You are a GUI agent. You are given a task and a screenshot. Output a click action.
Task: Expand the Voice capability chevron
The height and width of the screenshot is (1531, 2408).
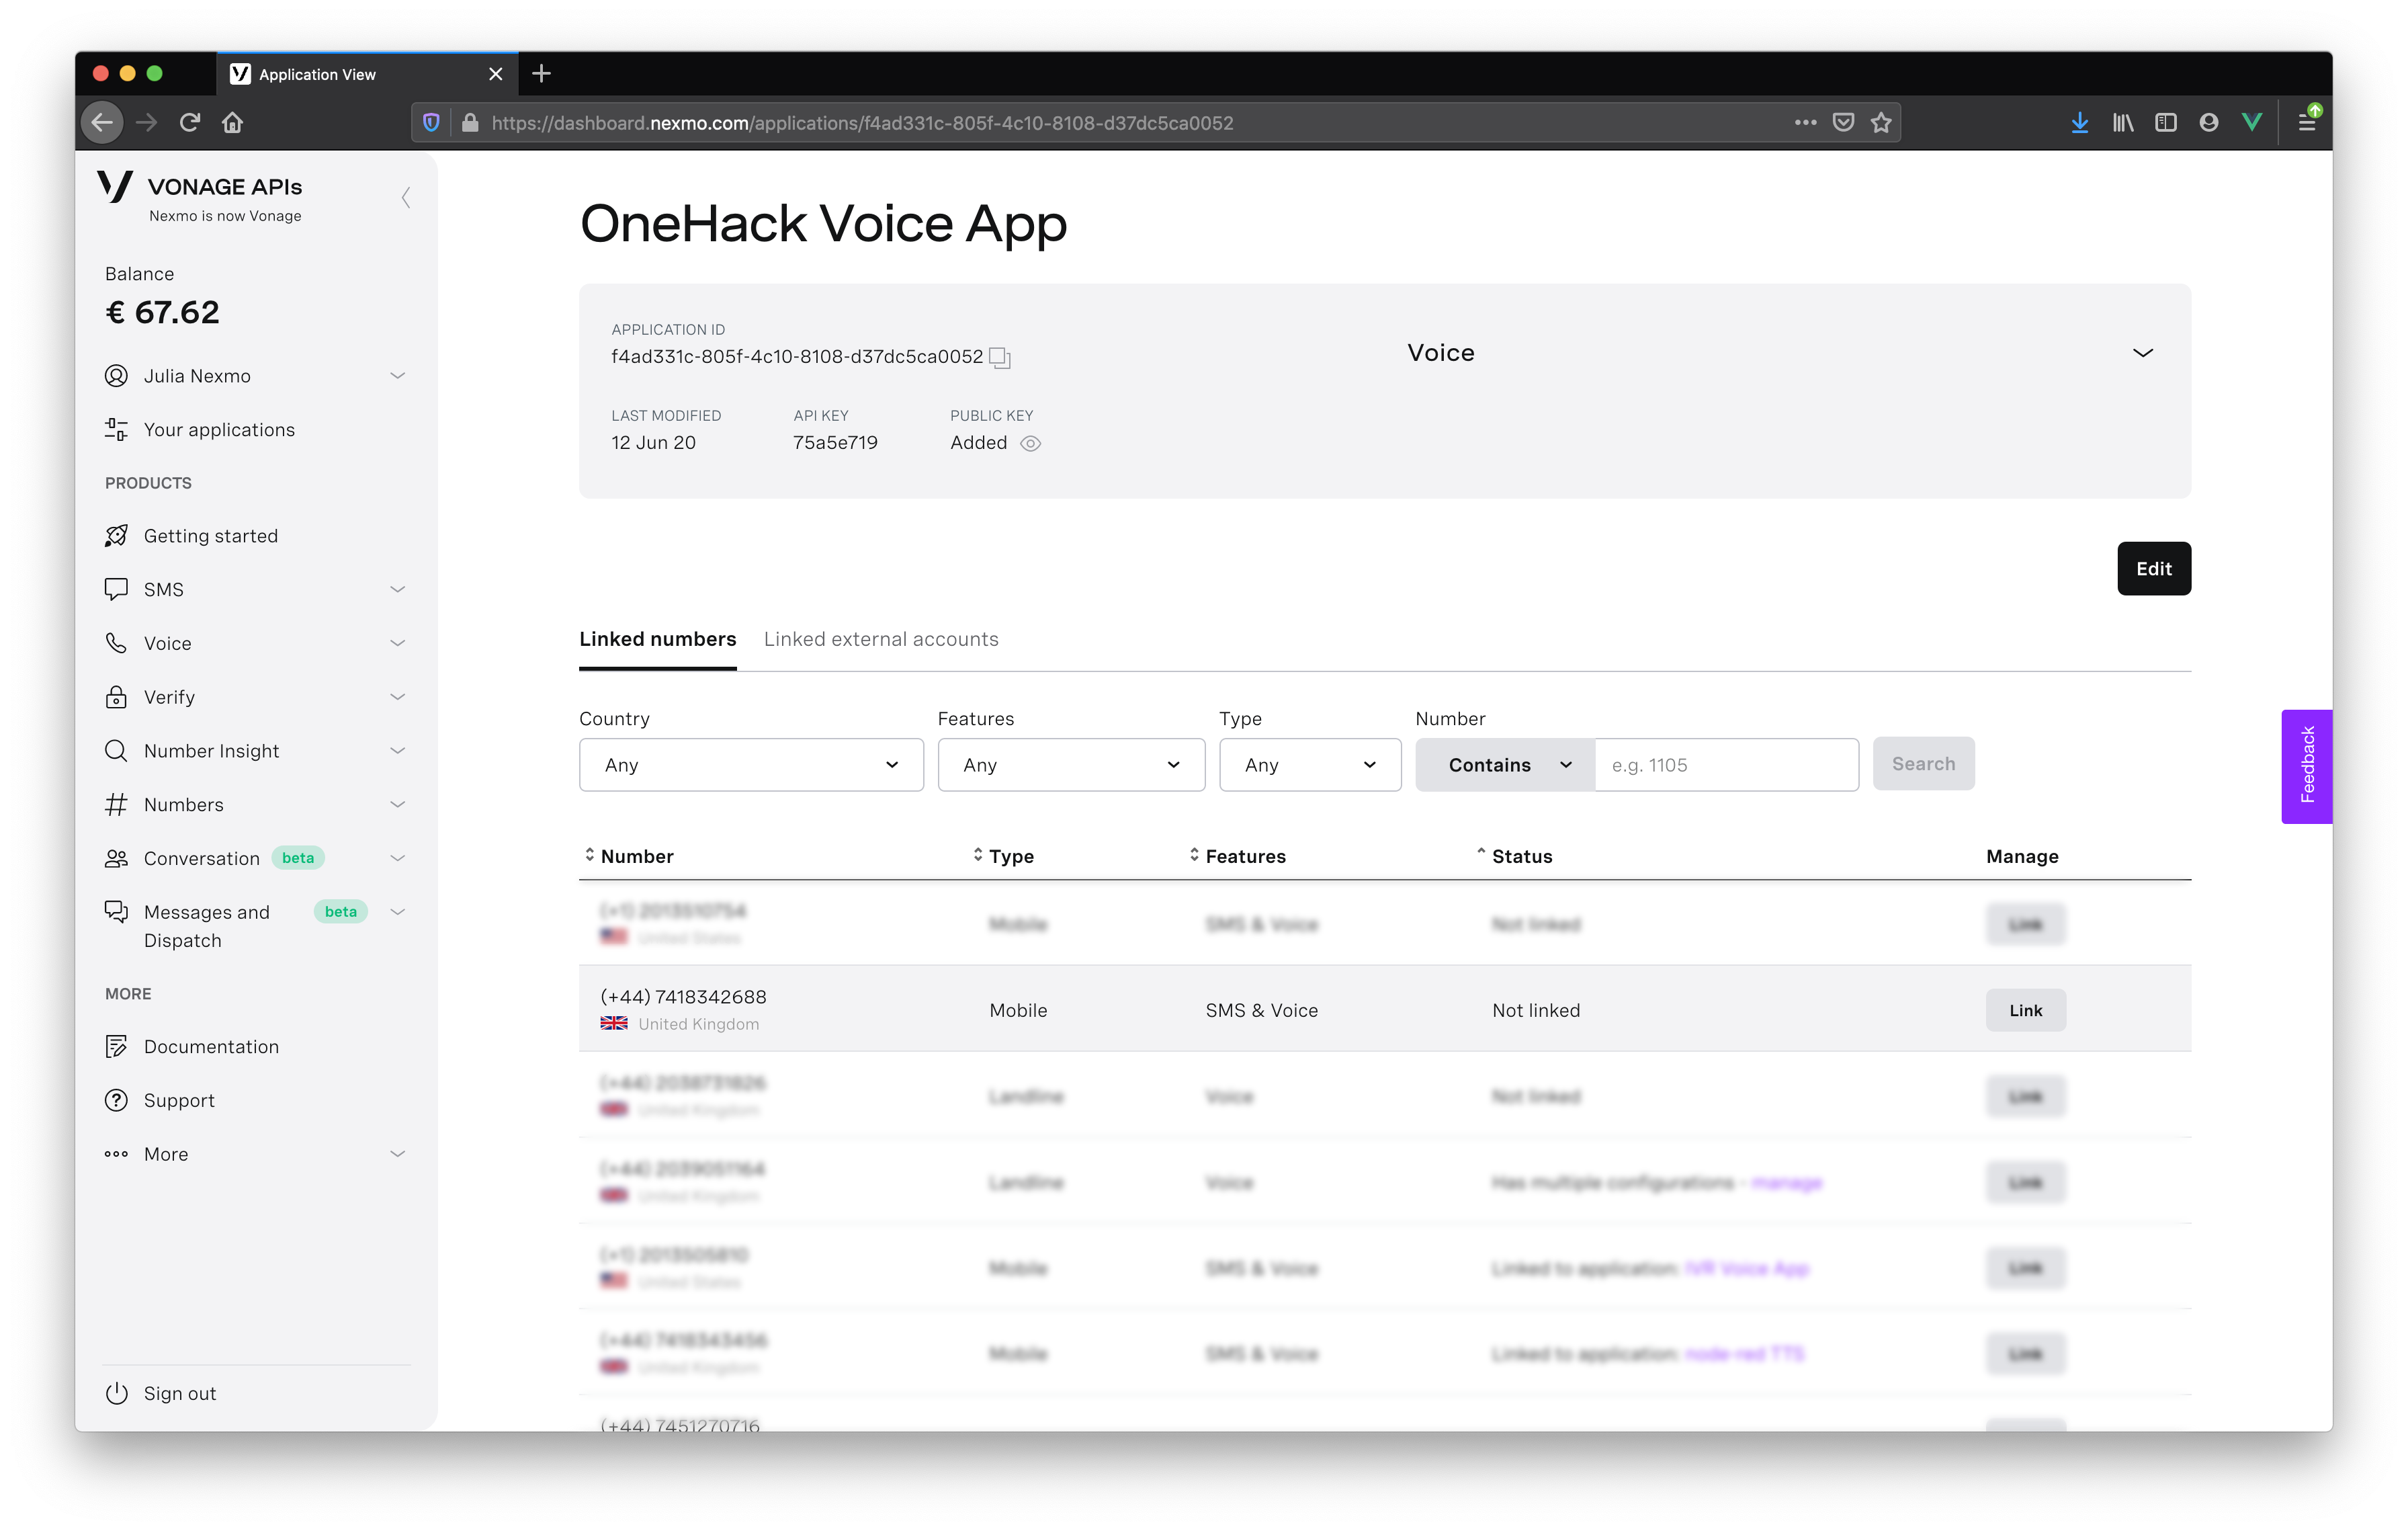(x=2142, y=353)
